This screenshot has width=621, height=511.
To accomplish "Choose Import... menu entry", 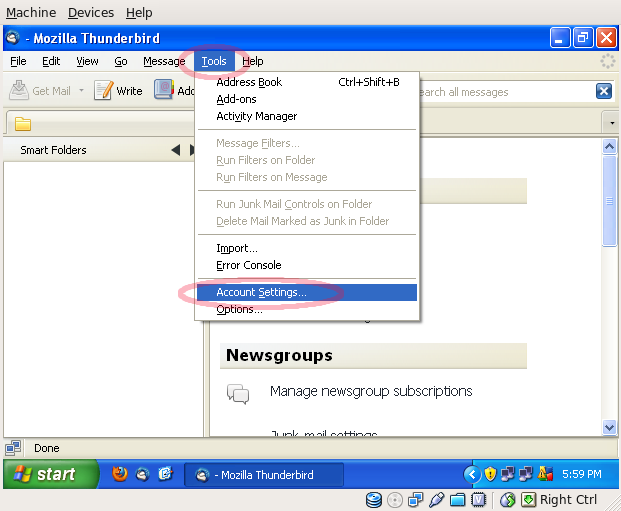I will tap(307, 248).
